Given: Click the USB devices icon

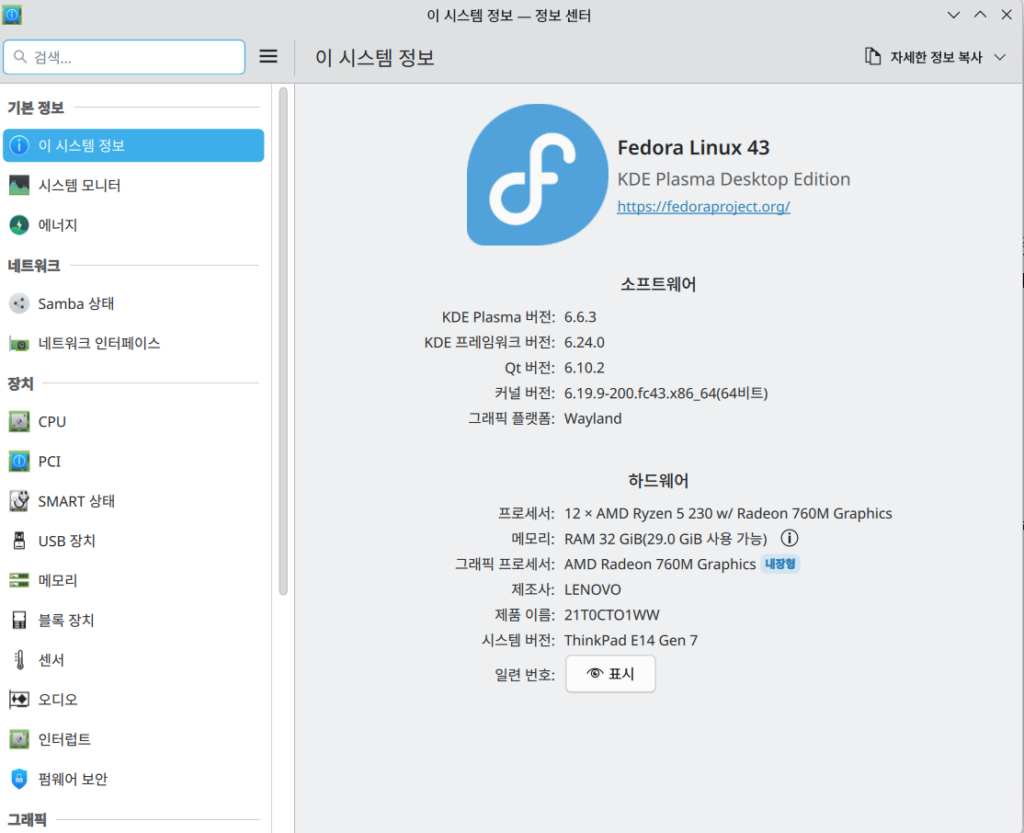Looking at the screenshot, I should tap(19, 541).
